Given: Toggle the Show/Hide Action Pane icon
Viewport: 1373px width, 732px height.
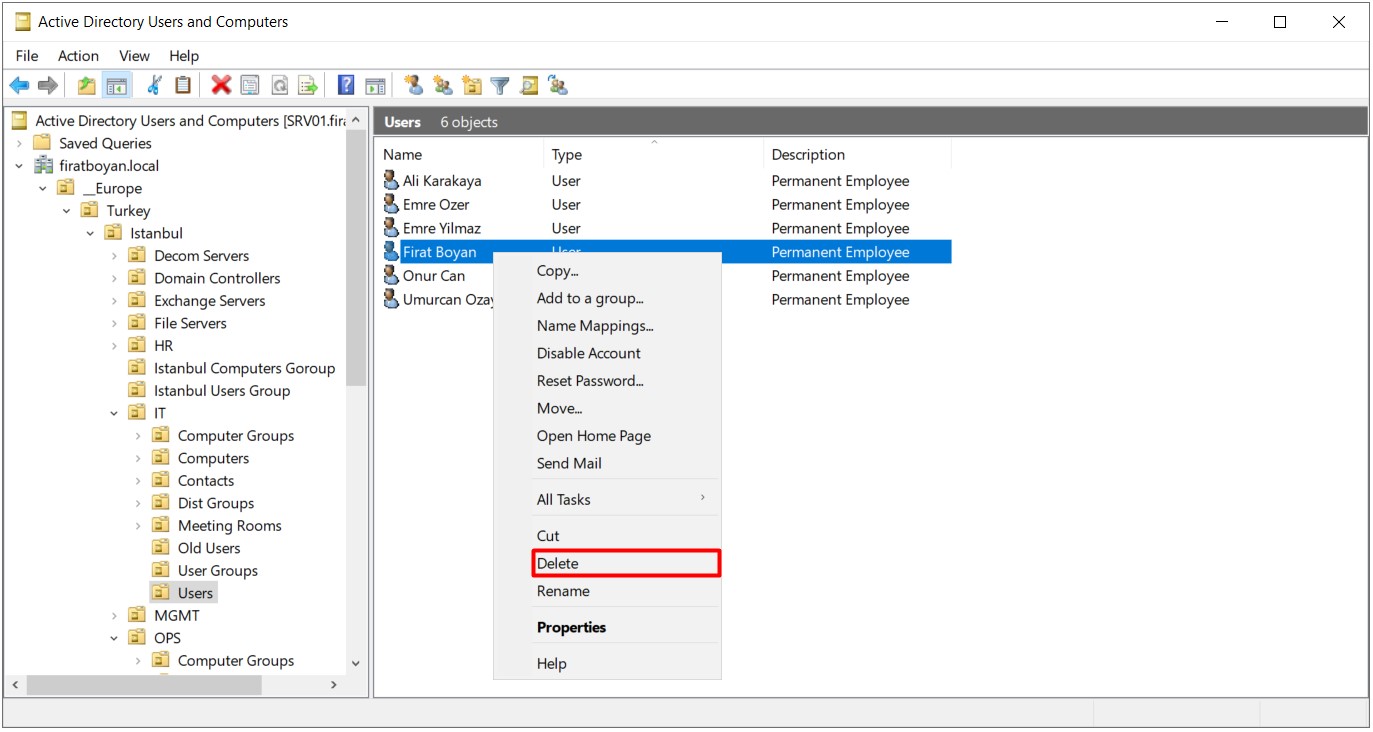Looking at the screenshot, I should click(375, 86).
